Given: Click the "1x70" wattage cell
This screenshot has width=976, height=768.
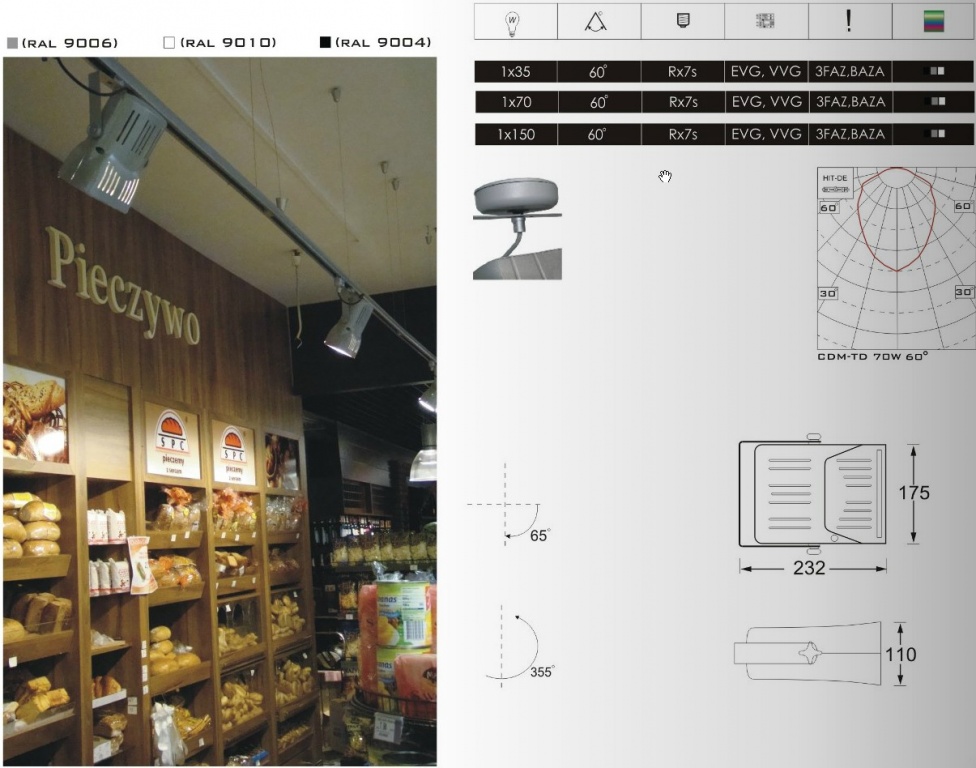Looking at the screenshot, I should pyautogui.click(x=517, y=102).
